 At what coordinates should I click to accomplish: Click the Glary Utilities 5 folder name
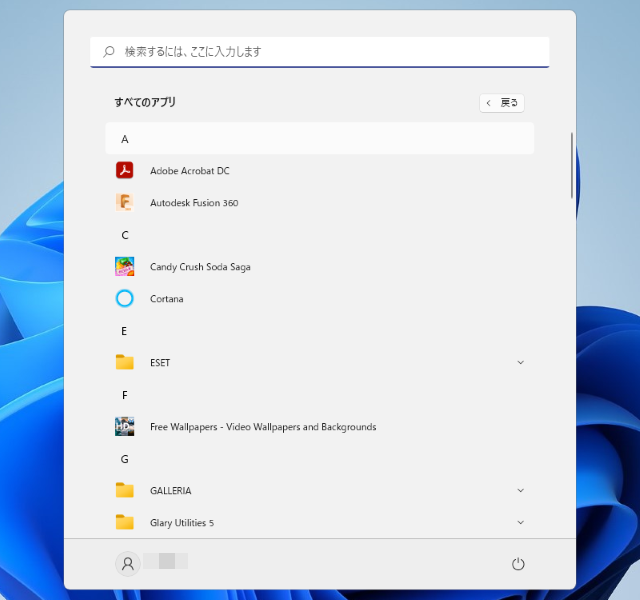click(x=182, y=523)
